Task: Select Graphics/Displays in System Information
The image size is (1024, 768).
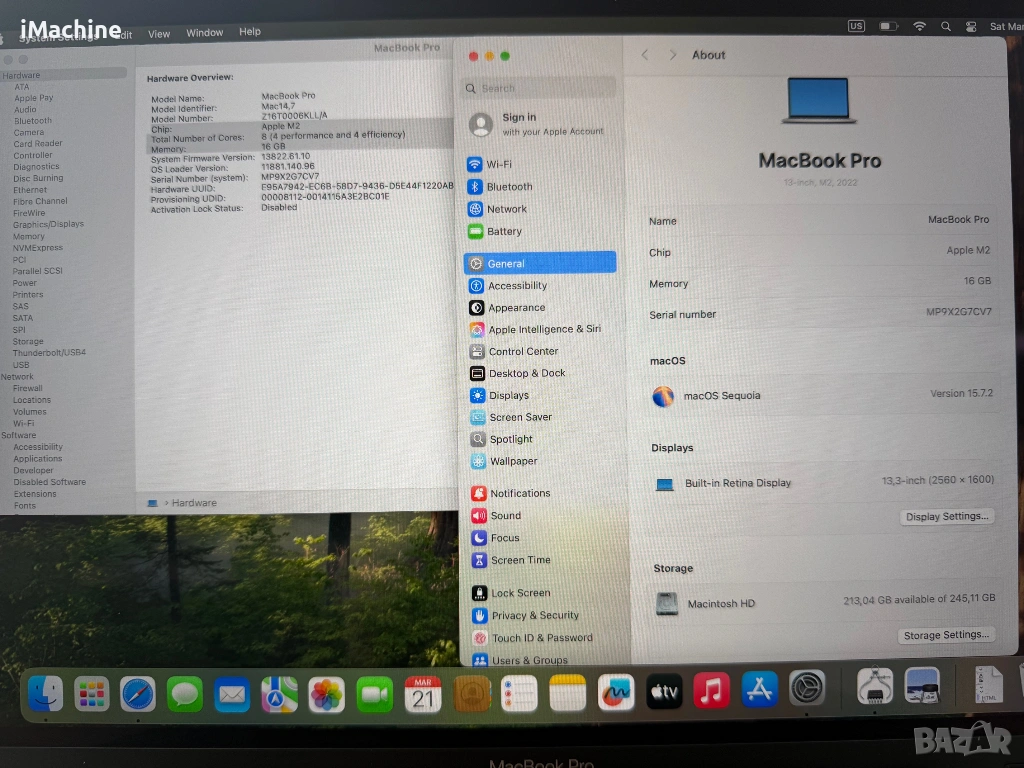Action: 48,224
